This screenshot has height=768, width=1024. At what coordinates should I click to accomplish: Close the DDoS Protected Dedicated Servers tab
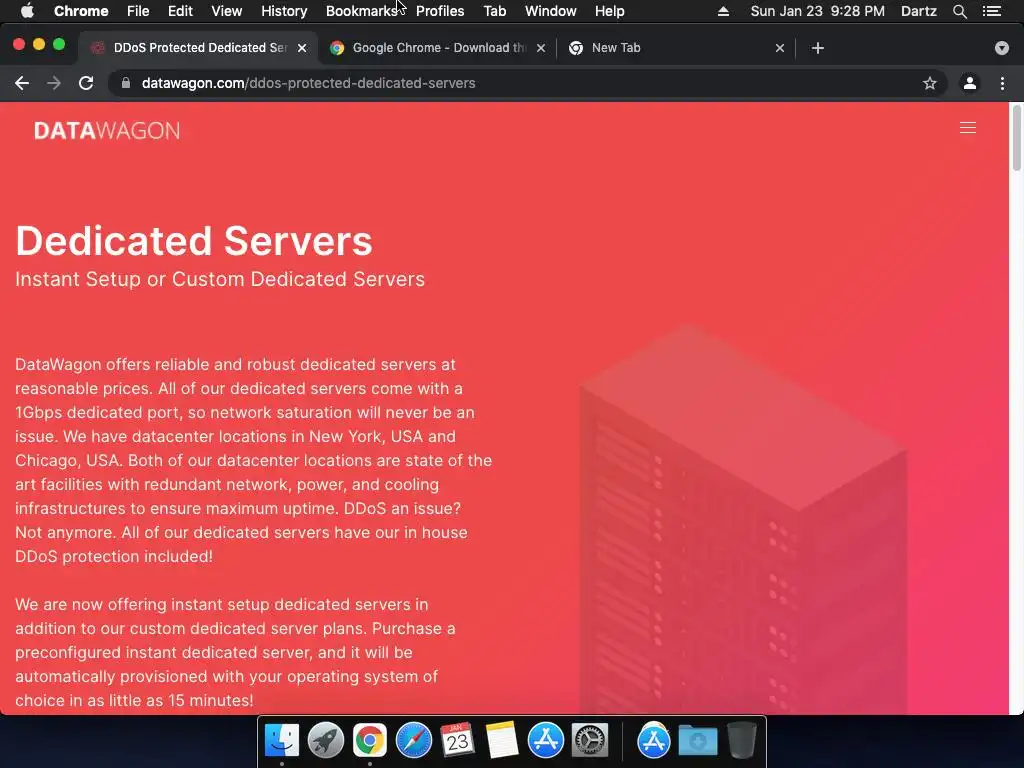302,48
